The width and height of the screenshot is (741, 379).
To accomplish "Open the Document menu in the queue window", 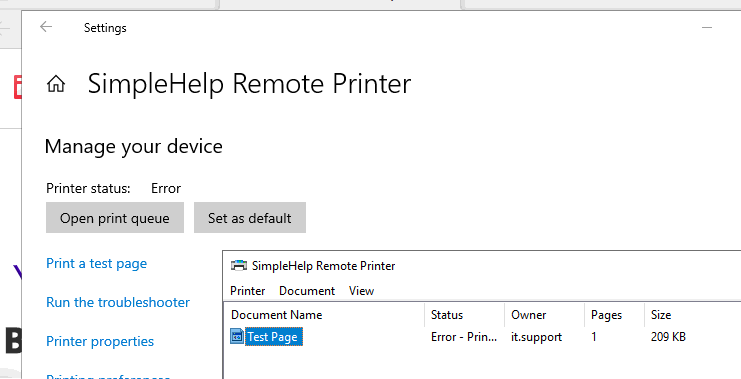I will 307,291.
